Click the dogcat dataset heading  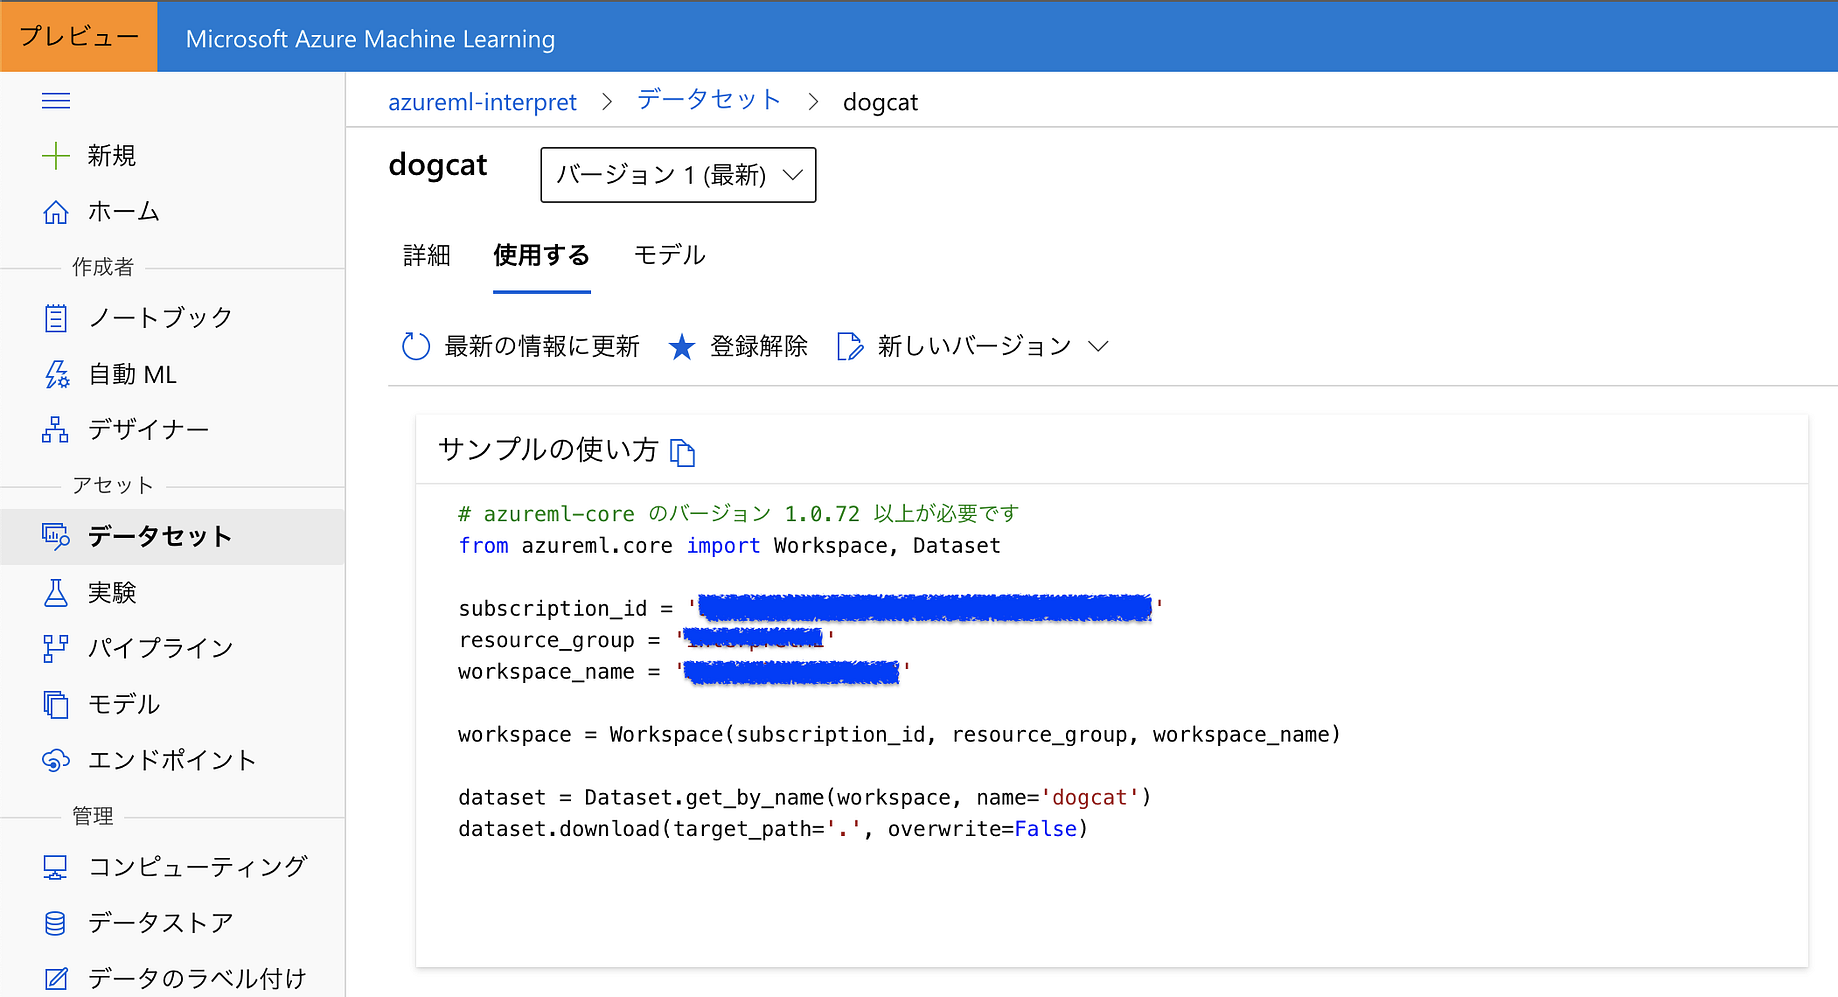(438, 165)
